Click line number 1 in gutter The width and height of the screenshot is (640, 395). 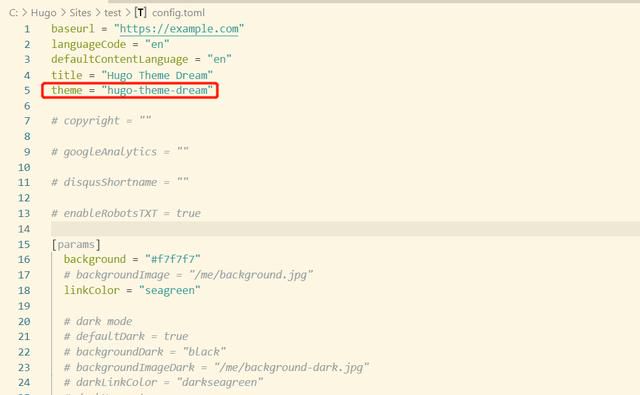coord(27,29)
